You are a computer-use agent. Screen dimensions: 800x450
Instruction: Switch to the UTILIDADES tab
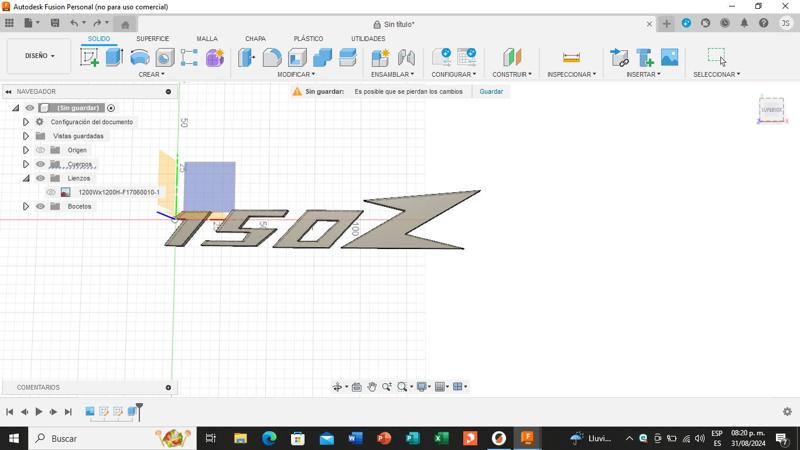pyautogui.click(x=368, y=39)
